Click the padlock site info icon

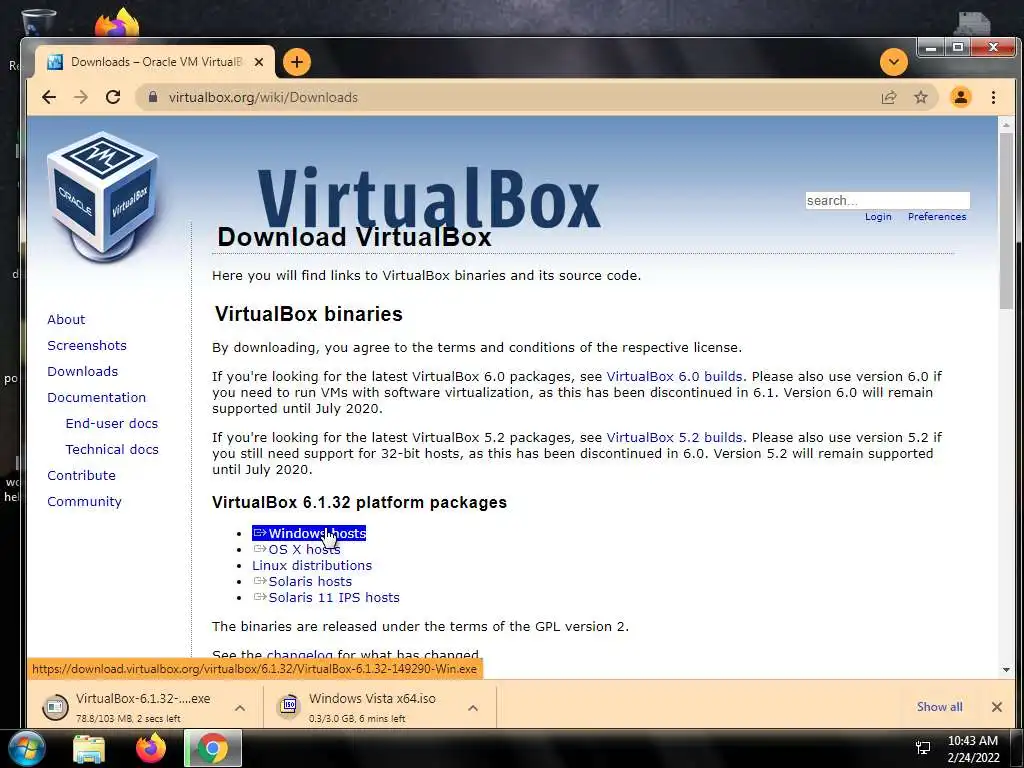click(x=153, y=97)
